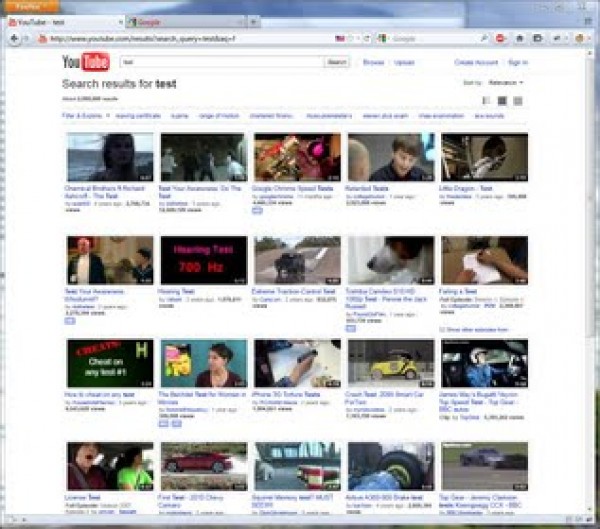The height and width of the screenshot is (529, 600).
Task: Switch to list view layout icon
Action: [x=487, y=100]
